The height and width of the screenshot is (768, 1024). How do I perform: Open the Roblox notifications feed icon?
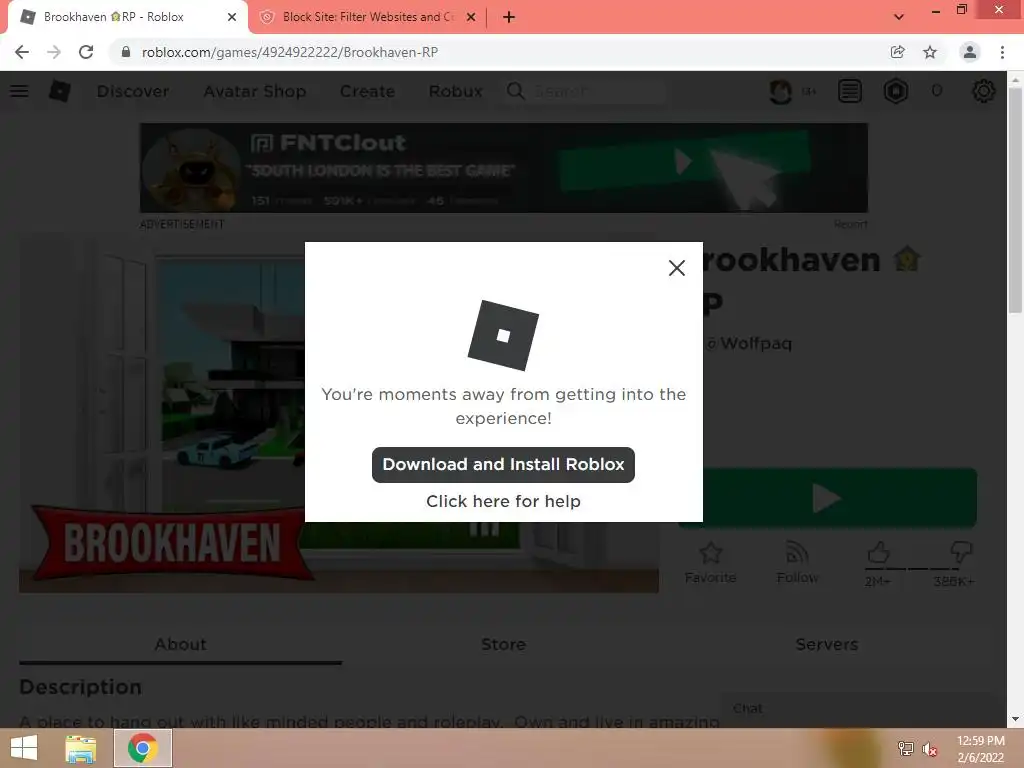(x=850, y=91)
